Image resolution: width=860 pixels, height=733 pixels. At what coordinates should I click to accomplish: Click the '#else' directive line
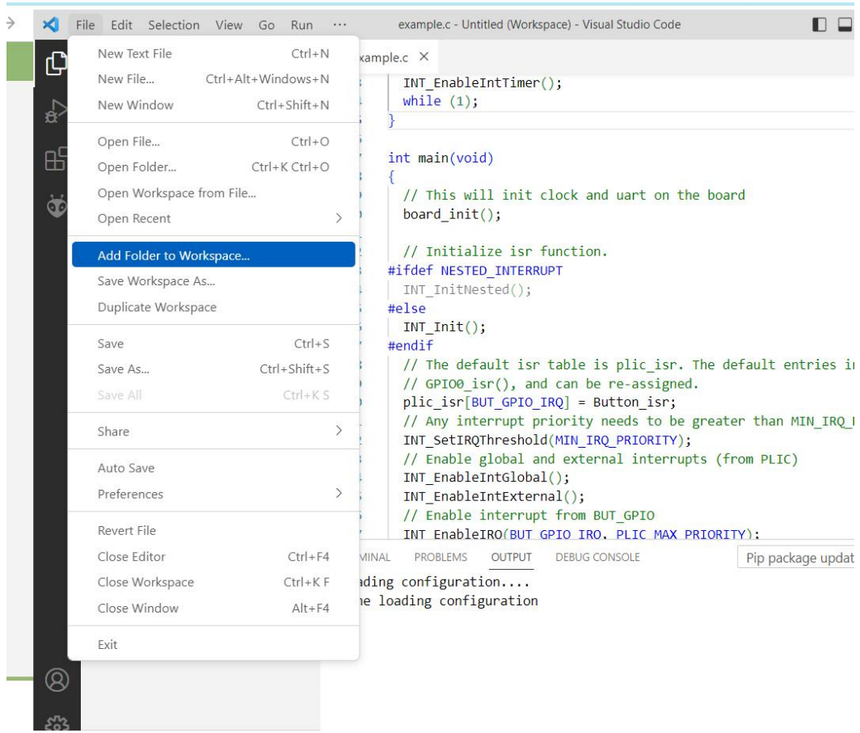click(x=406, y=308)
